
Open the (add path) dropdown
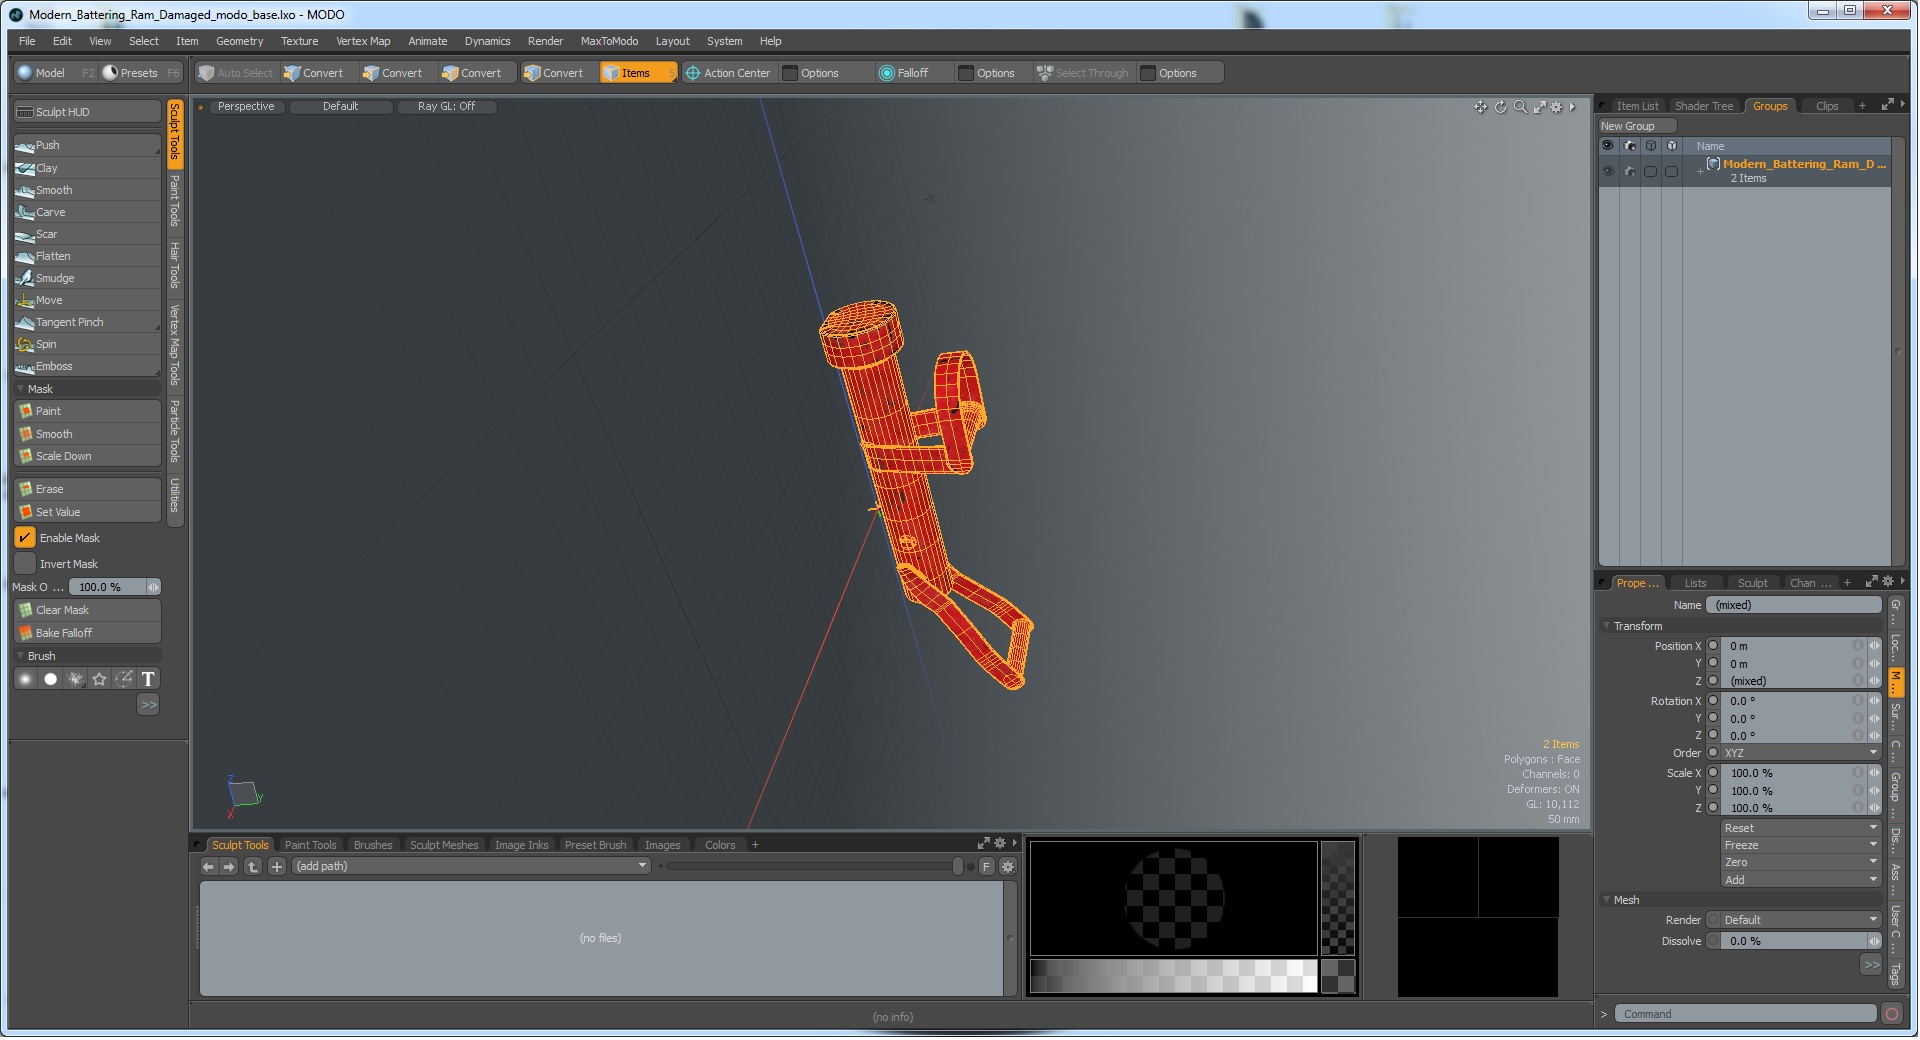pyautogui.click(x=472, y=867)
